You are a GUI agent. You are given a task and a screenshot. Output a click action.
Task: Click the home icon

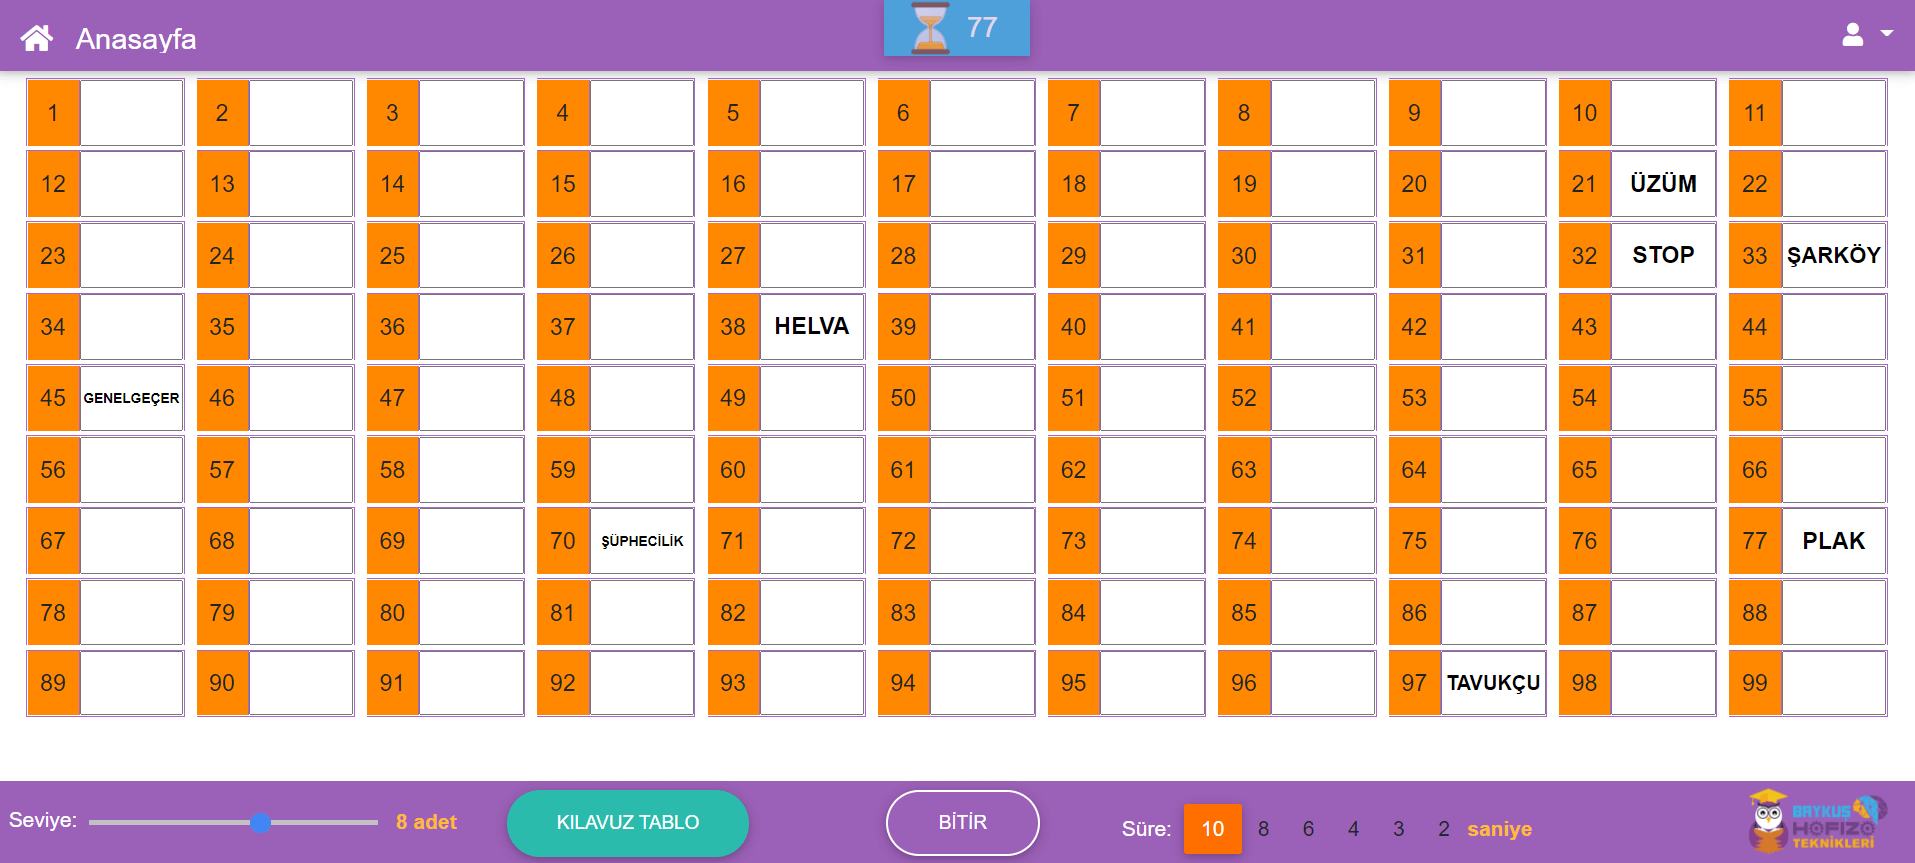click(37, 38)
